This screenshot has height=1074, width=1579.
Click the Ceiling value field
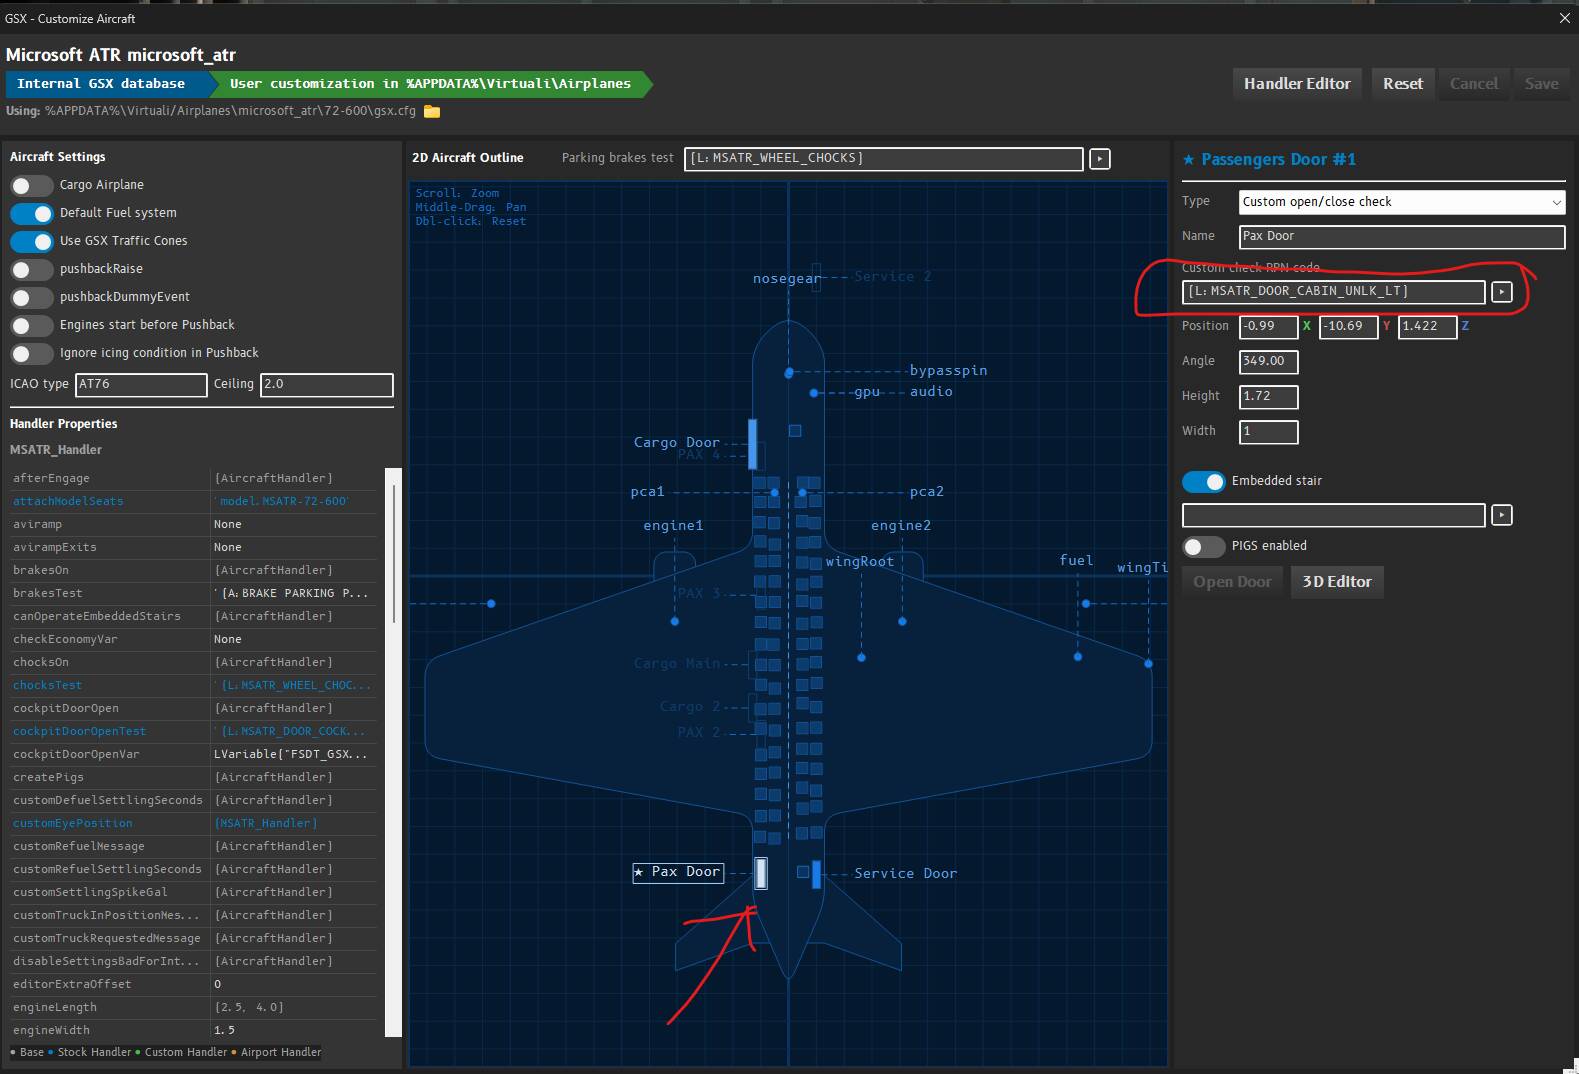pos(327,385)
